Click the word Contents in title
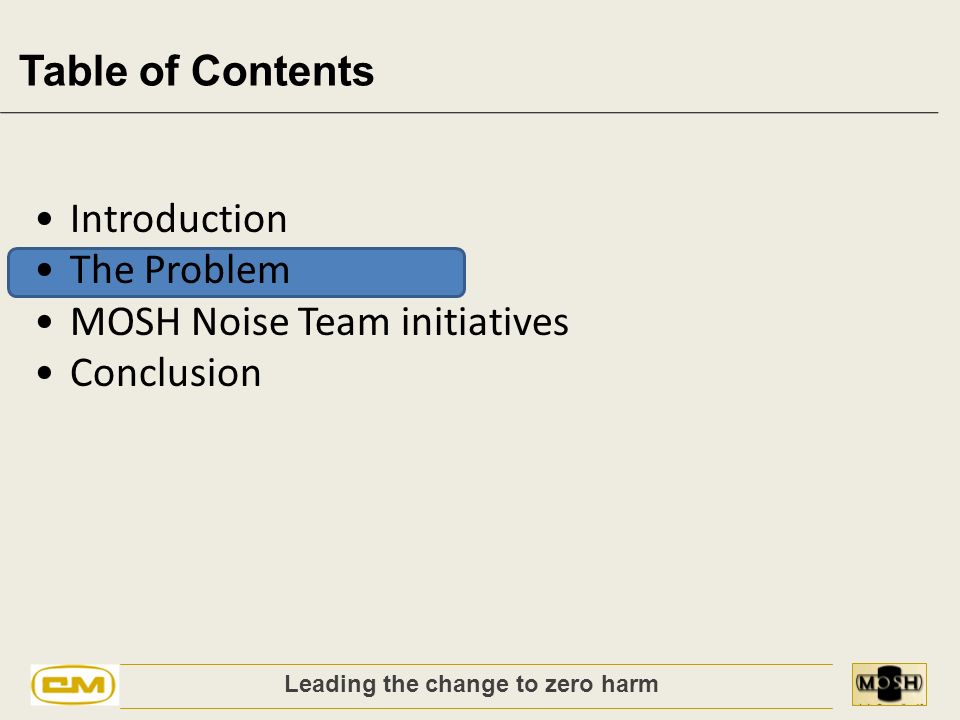 click(282, 71)
